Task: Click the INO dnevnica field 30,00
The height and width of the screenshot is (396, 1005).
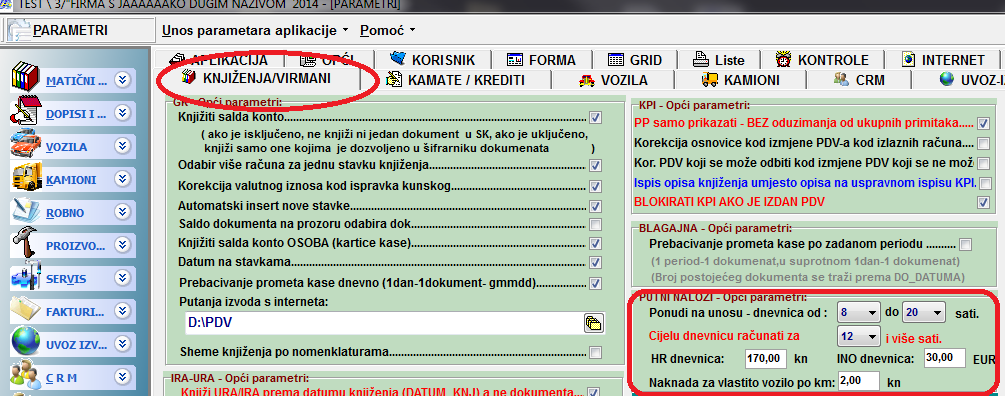Action: [x=945, y=358]
